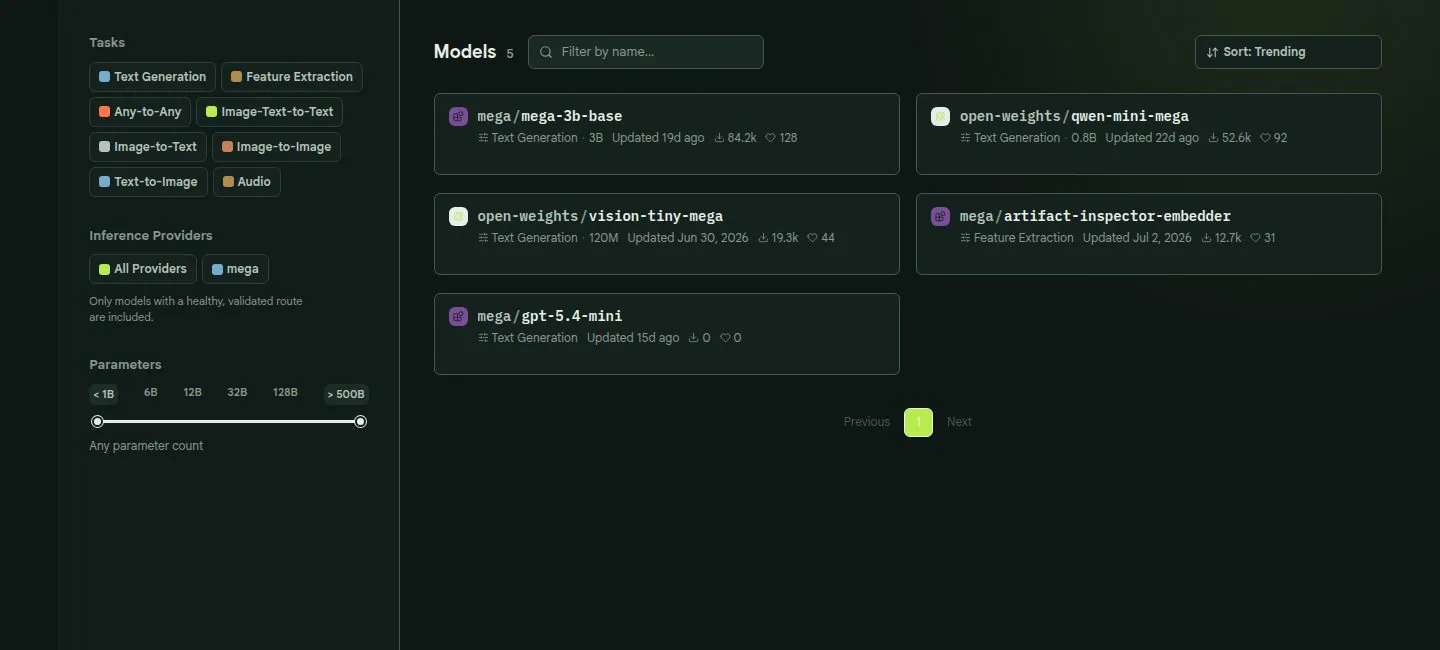
Task: Go to the Next page
Action: (x=959, y=422)
